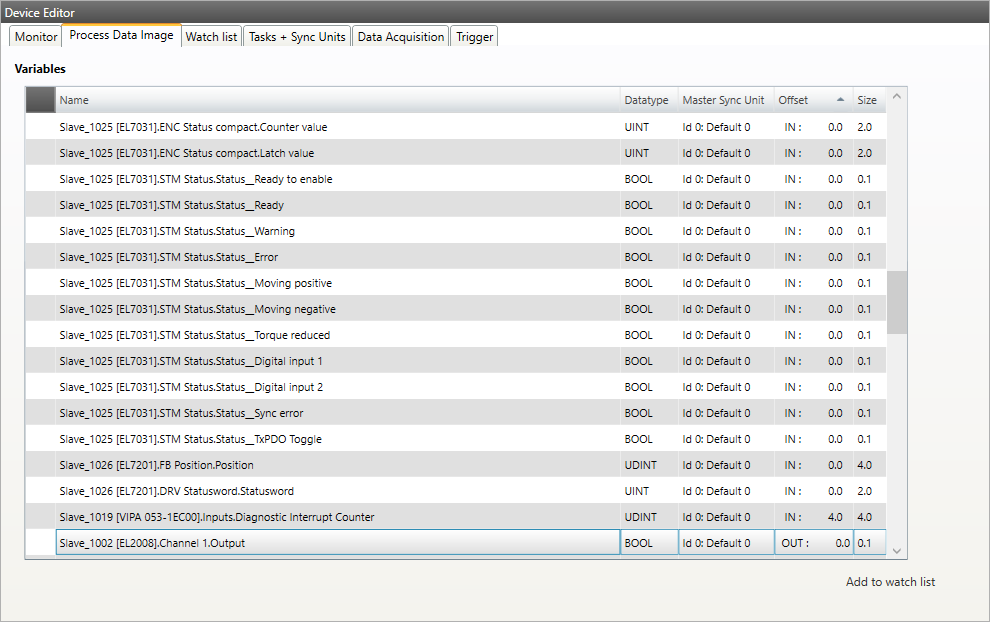Image resolution: width=990 pixels, height=622 pixels.
Task: Click the Add to watch list link
Action: pos(889,581)
